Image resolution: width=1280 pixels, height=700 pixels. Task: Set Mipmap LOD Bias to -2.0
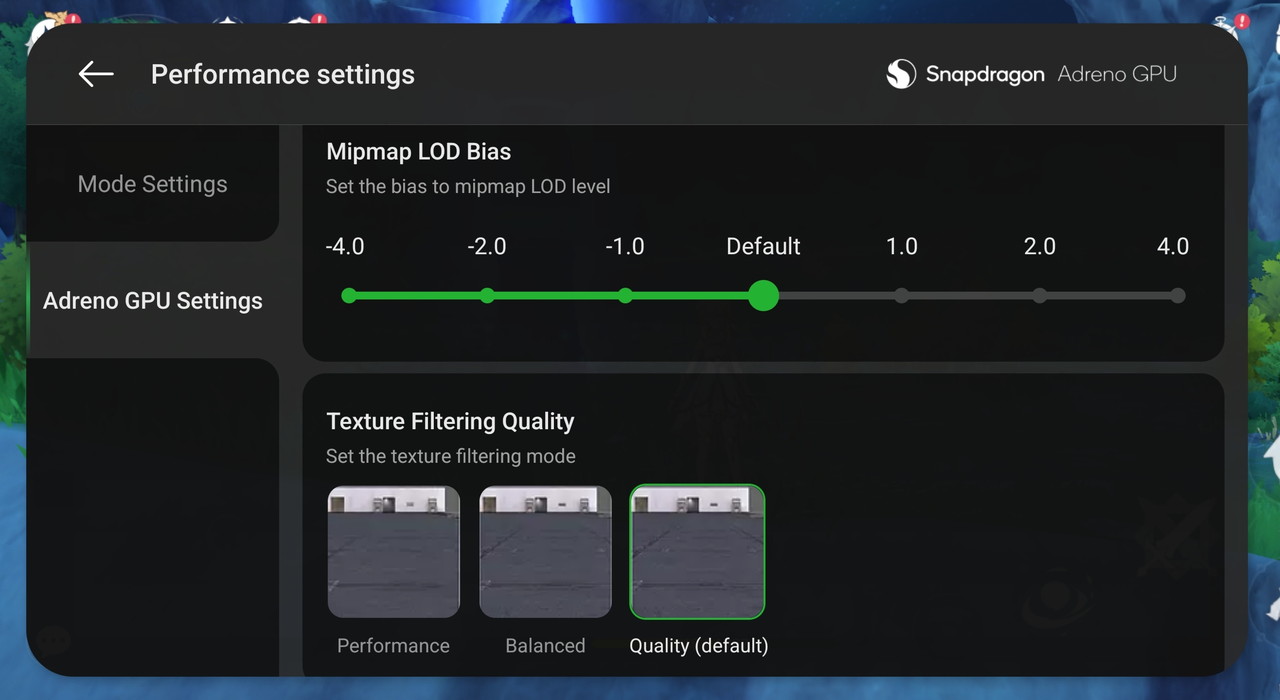point(487,296)
